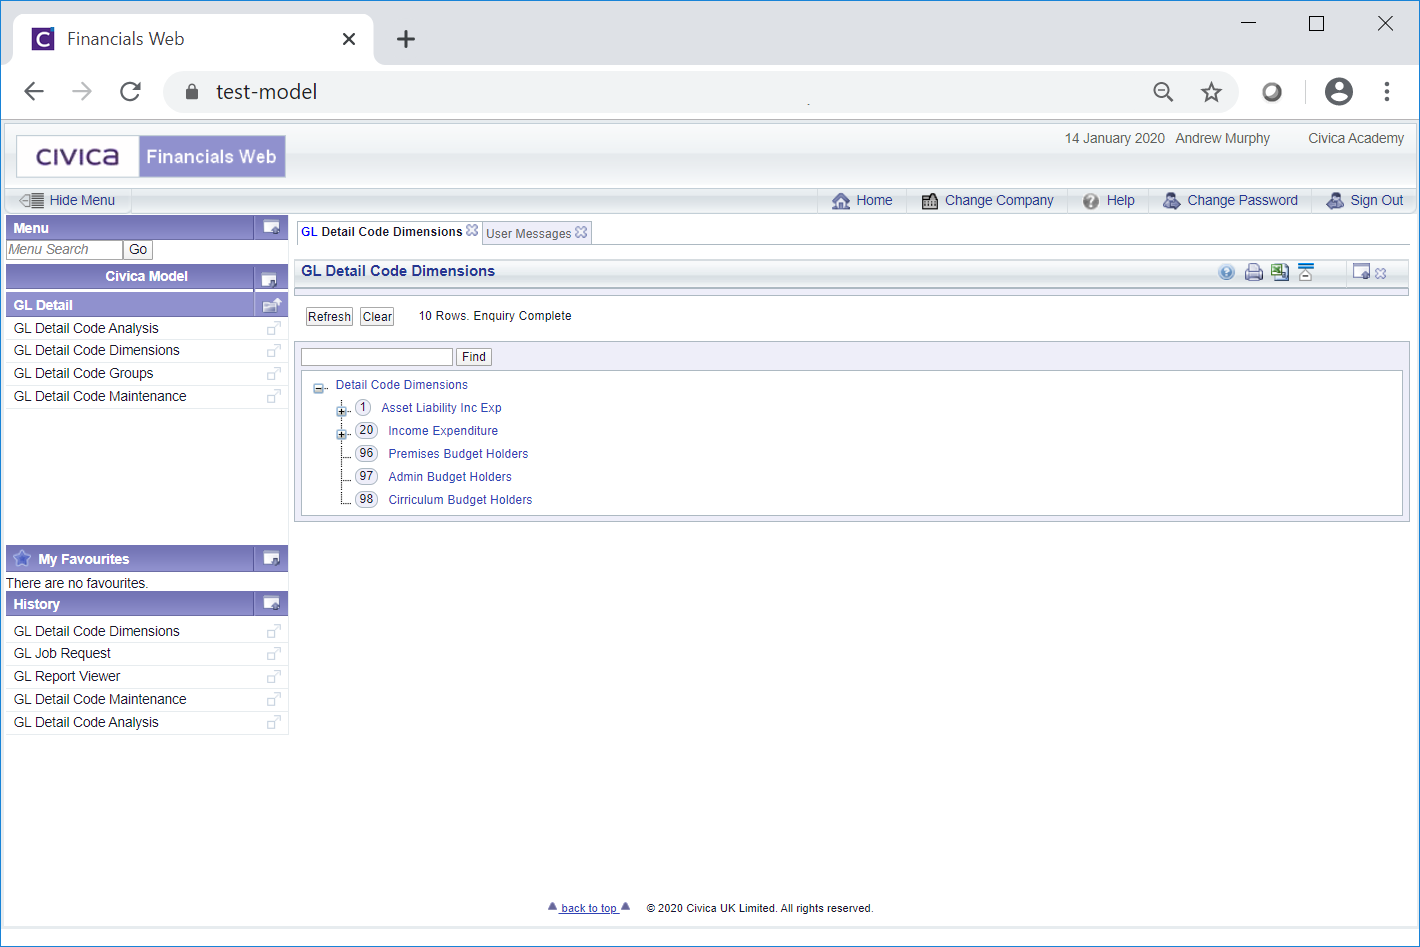Open GL Job Request from History
This screenshot has width=1420, height=947.
coord(62,653)
